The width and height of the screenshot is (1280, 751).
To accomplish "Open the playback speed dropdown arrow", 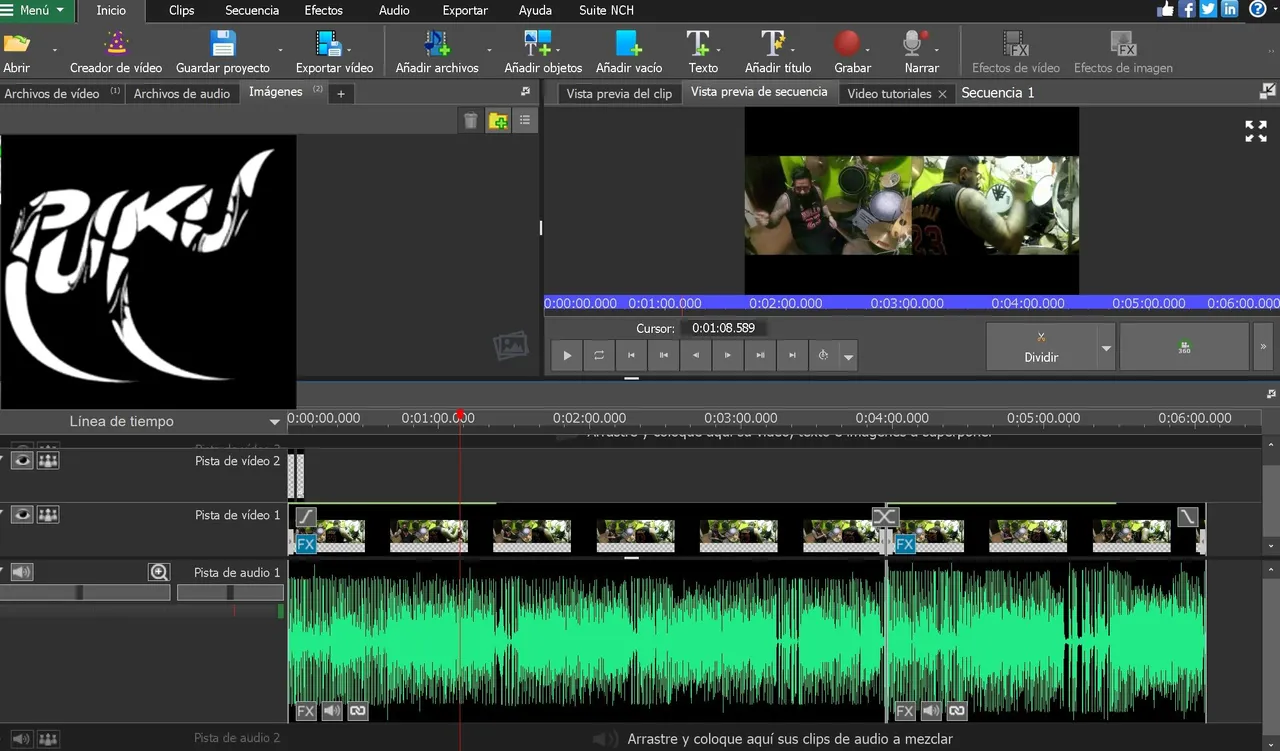I will (x=849, y=356).
